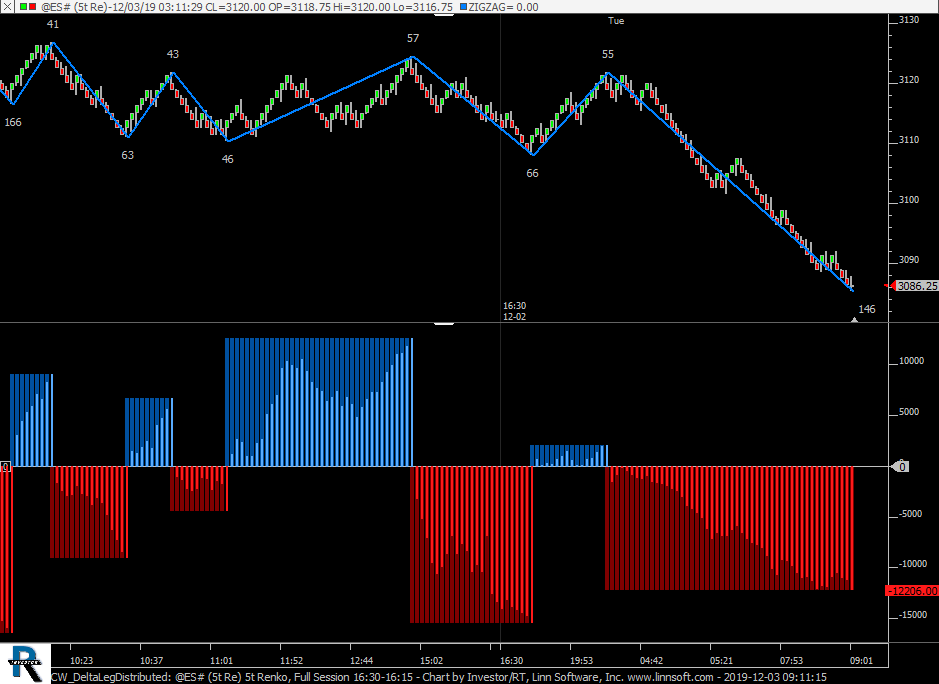Open the www.linnsoft.com footer text
Screen dimensions: 939x684
(670, 677)
